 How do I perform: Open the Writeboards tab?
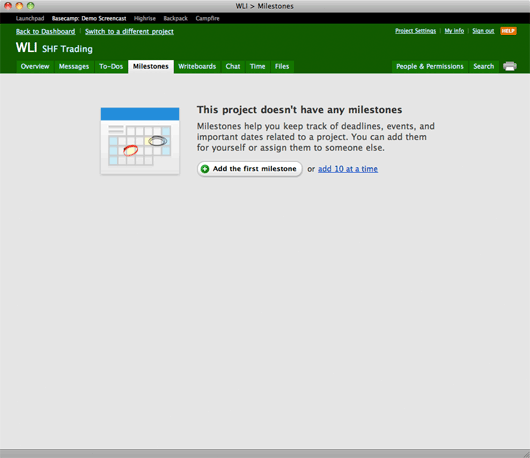[x=197, y=66]
